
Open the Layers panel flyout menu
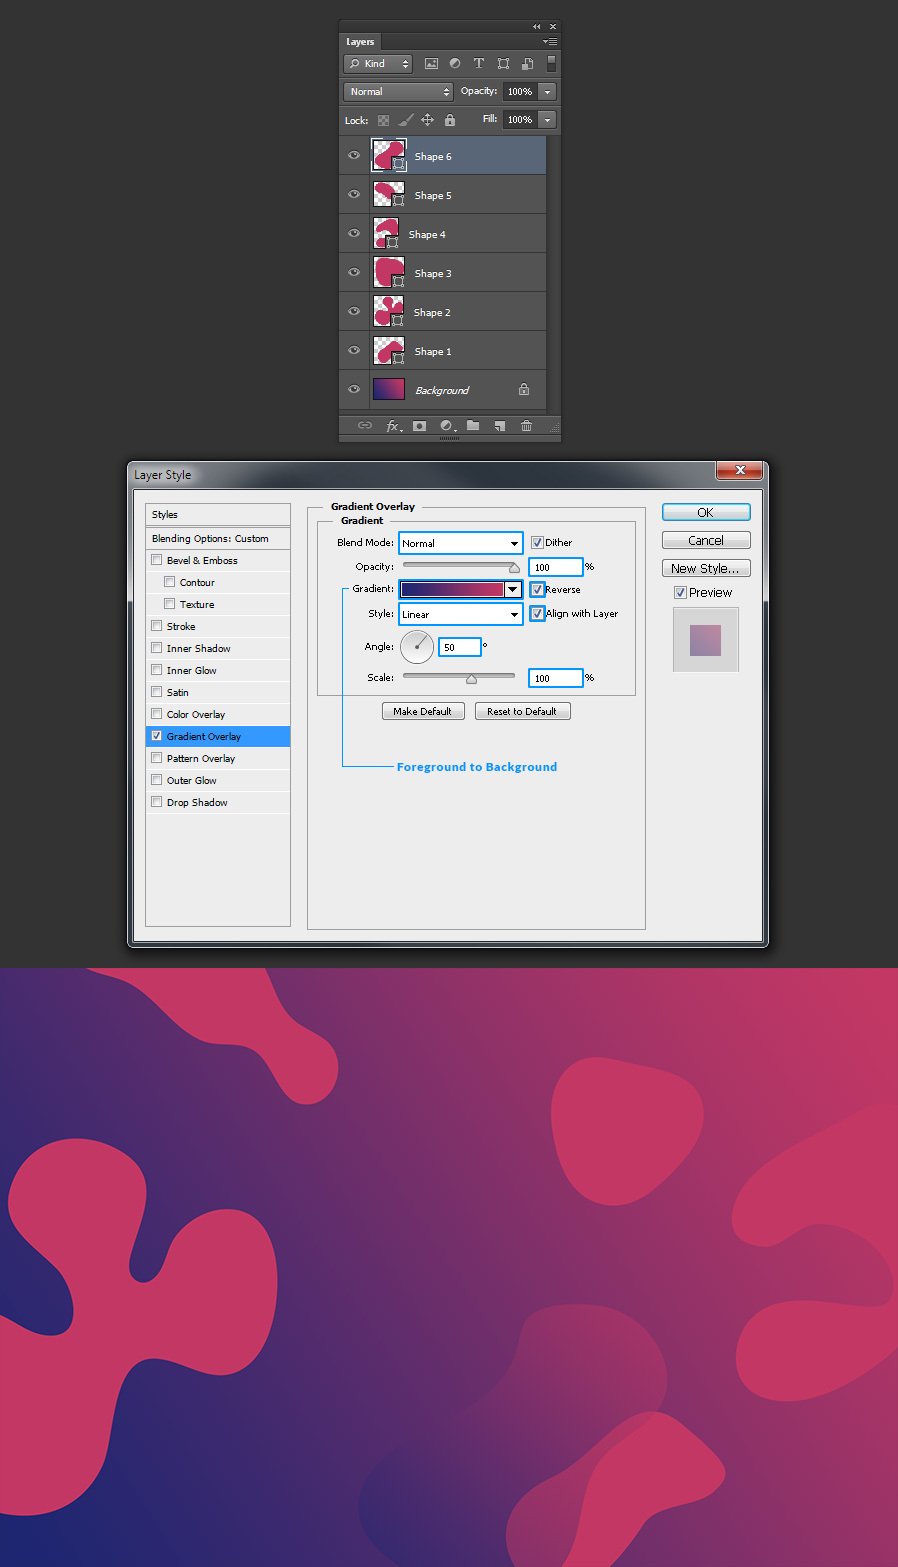[550, 42]
